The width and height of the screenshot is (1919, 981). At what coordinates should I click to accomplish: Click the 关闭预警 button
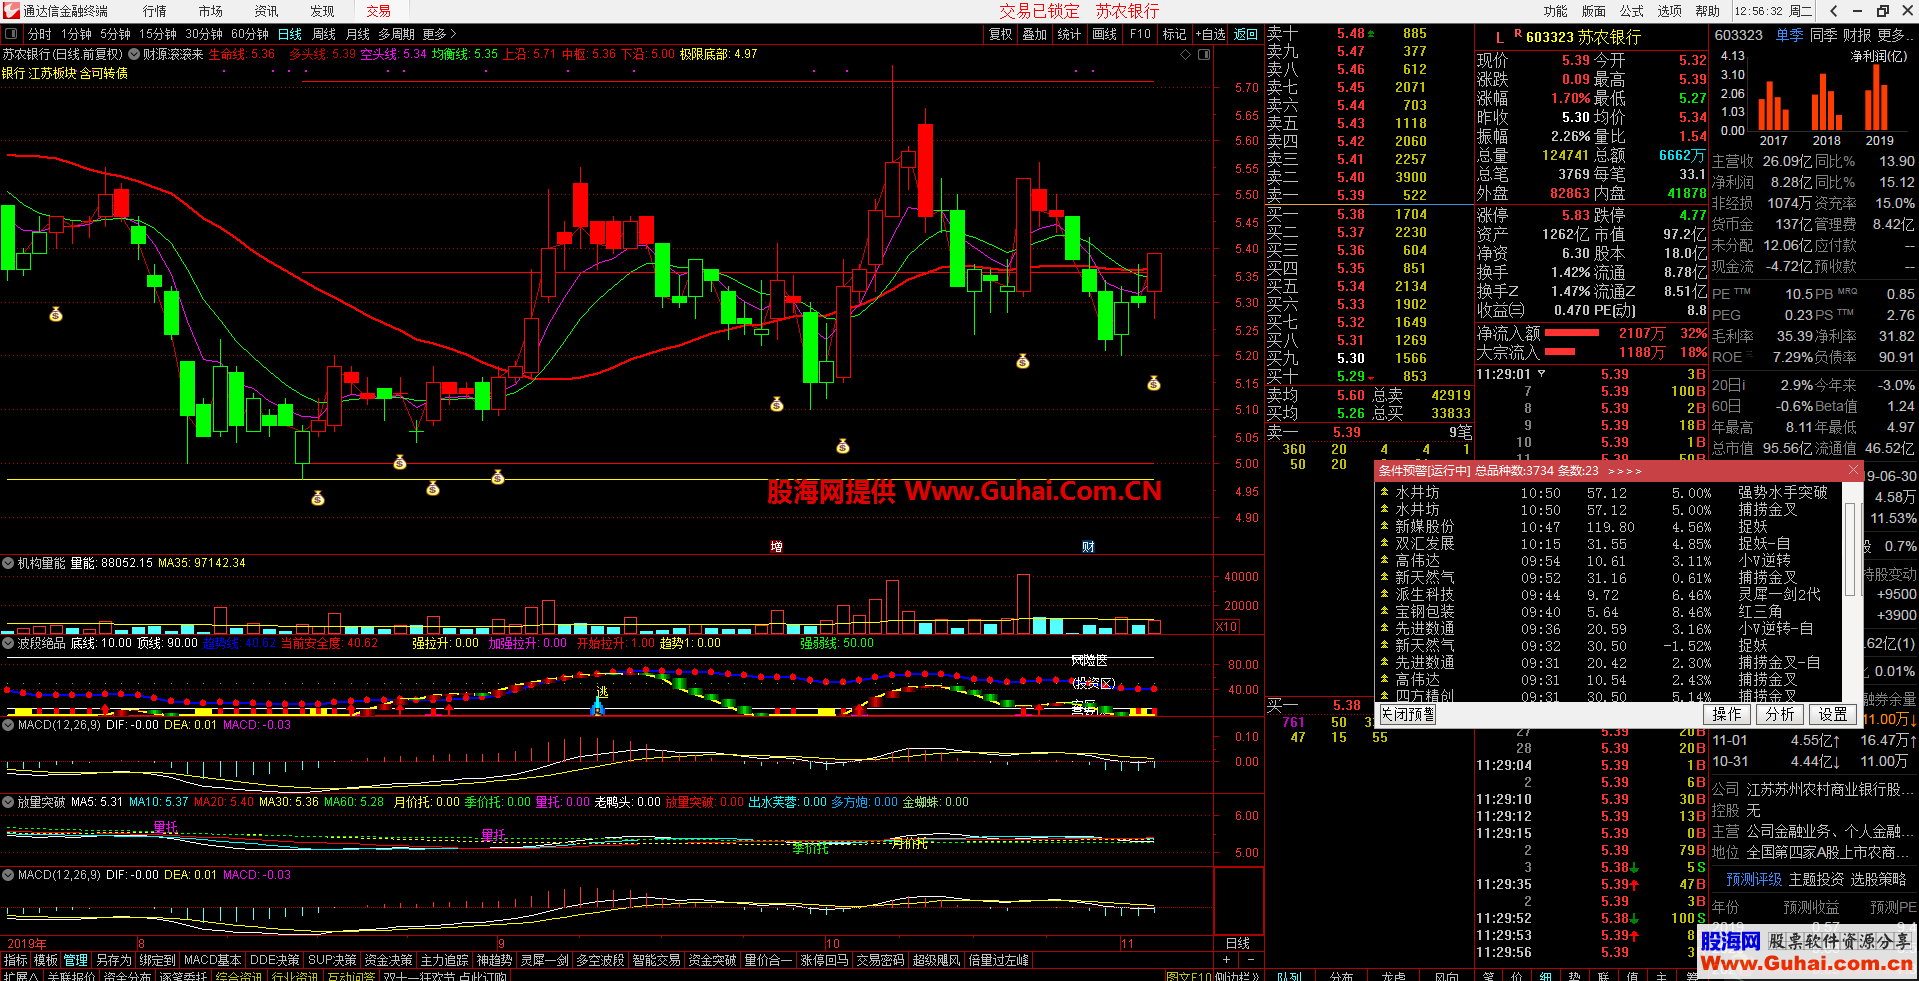click(1407, 714)
